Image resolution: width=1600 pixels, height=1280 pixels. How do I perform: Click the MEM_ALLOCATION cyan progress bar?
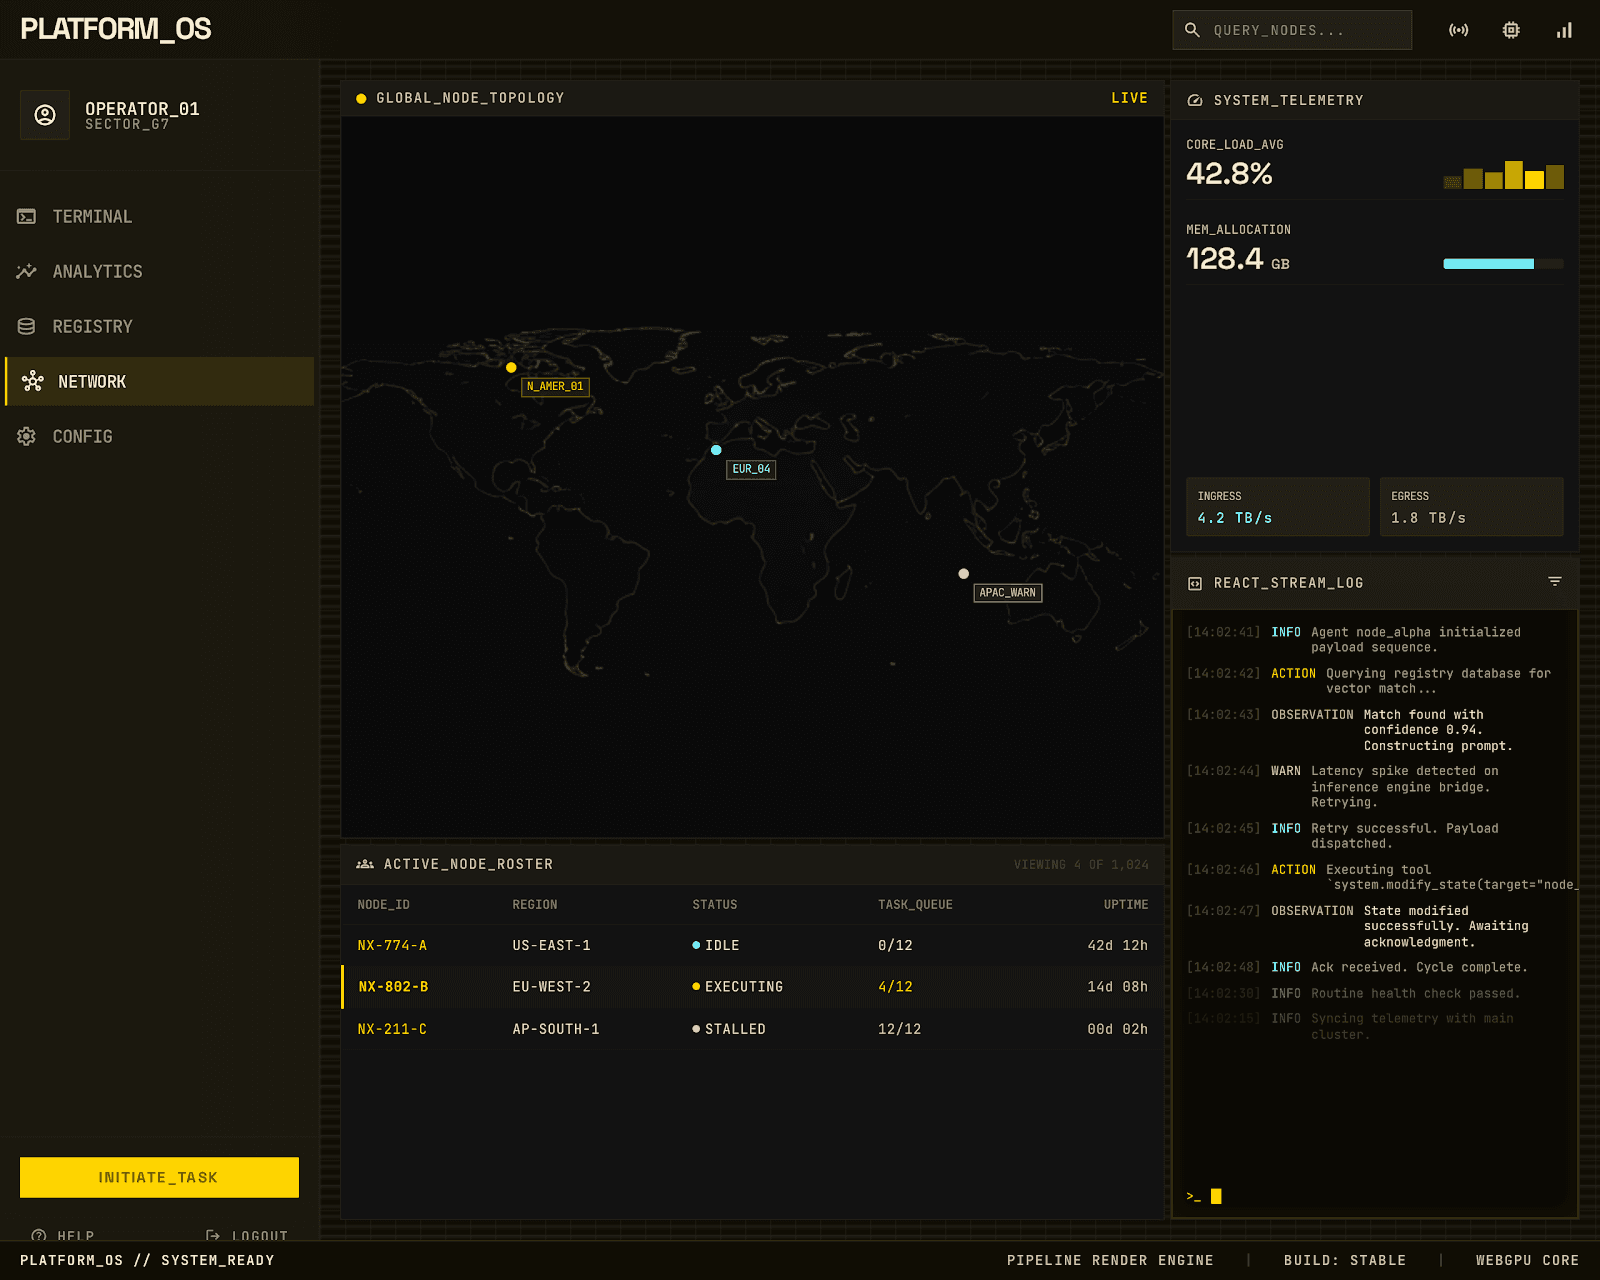point(1503,264)
